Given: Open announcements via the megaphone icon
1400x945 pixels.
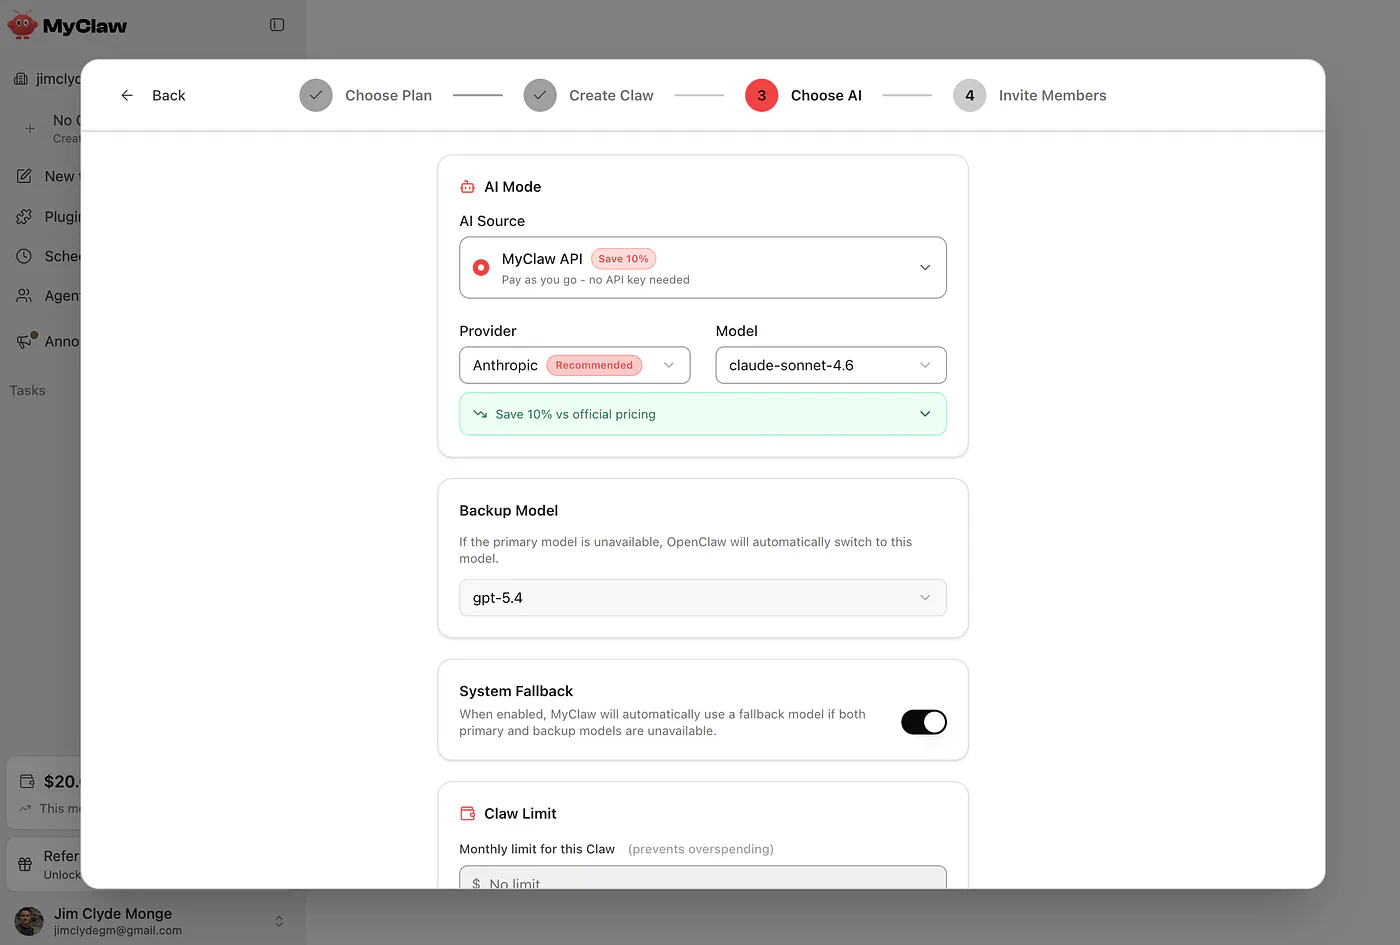Looking at the screenshot, I should [x=24, y=341].
